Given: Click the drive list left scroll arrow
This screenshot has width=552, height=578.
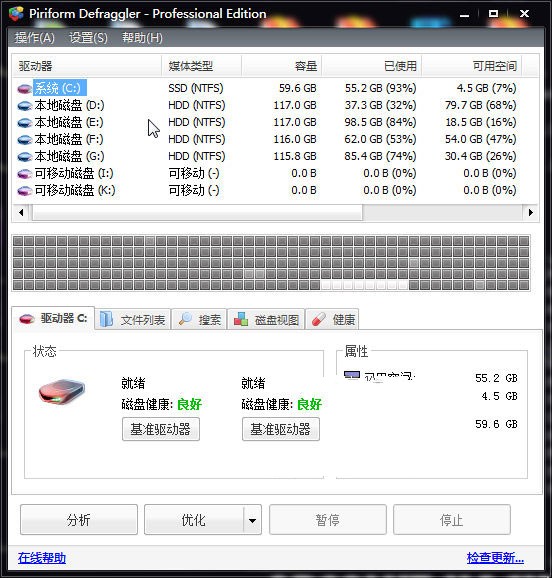Looking at the screenshot, I should pos(21,213).
